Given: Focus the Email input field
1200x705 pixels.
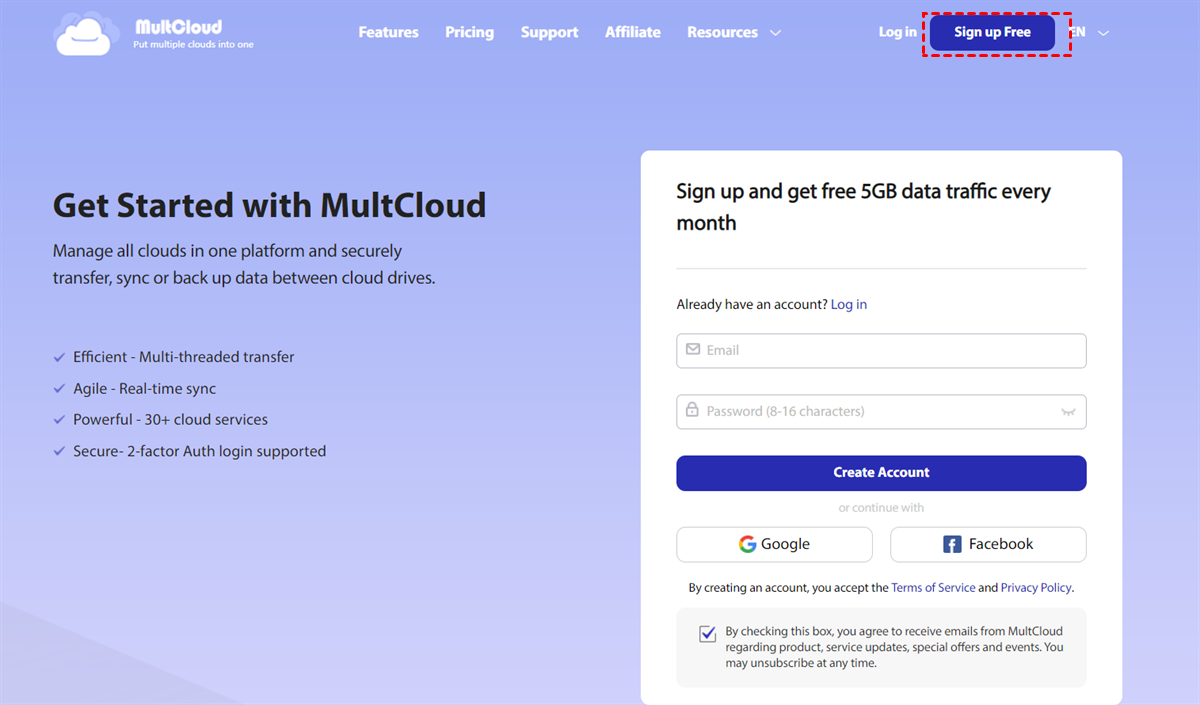Looking at the screenshot, I should pos(881,351).
